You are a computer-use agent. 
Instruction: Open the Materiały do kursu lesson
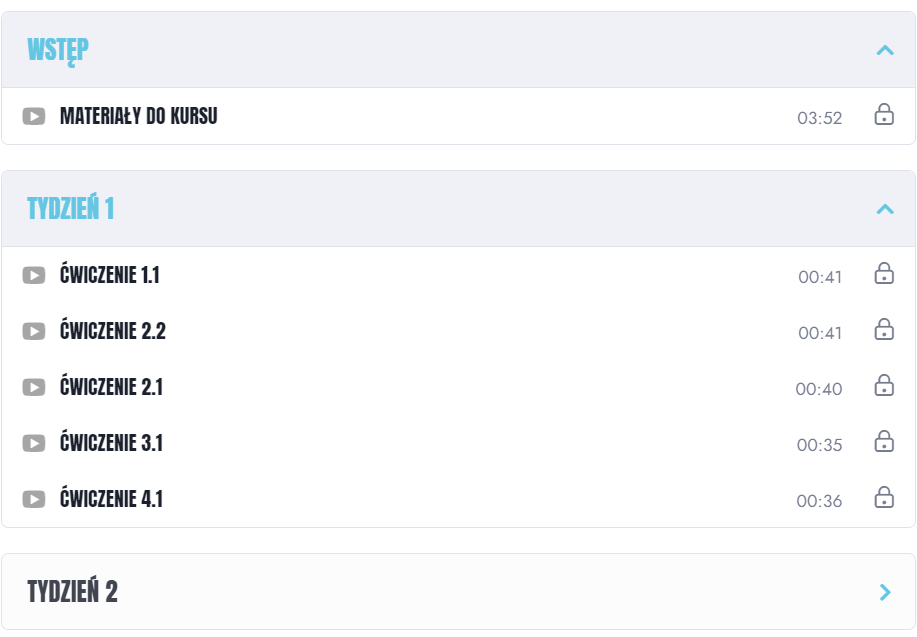pyautogui.click(x=138, y=116)
